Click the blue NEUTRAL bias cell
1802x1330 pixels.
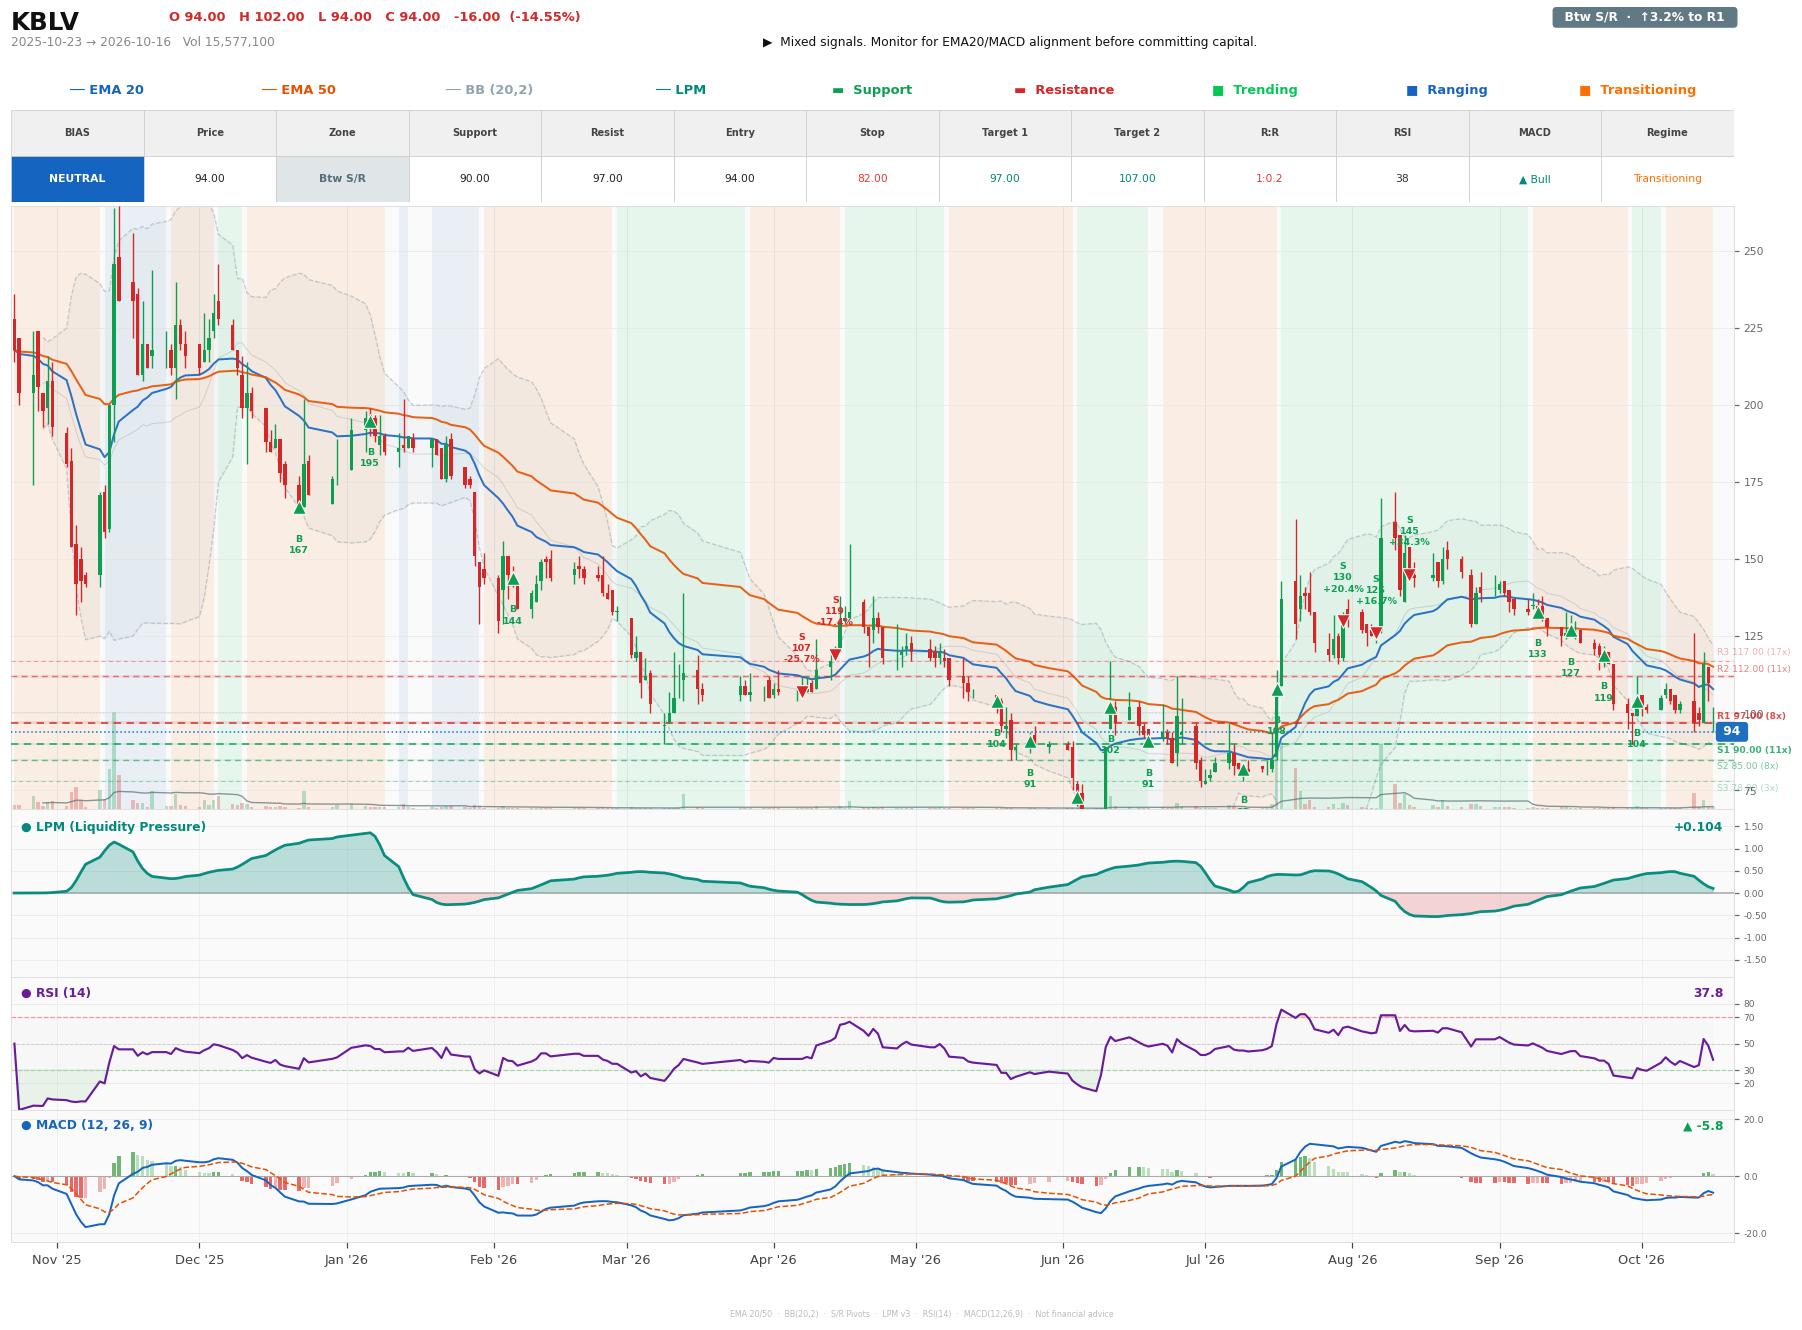point(77,179)
